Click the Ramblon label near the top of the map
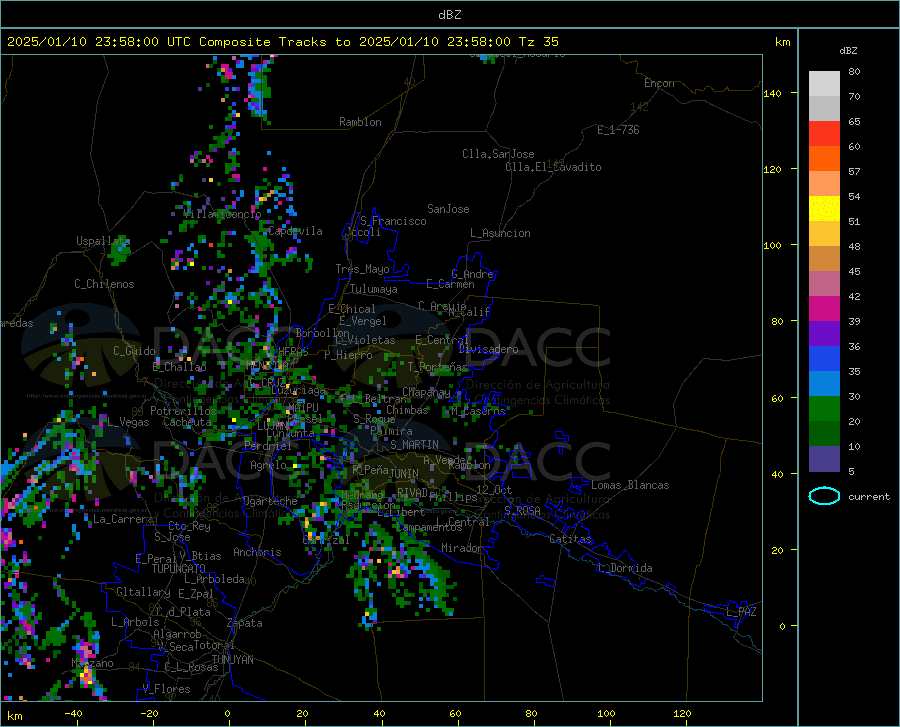900x727 pixels. 360,122
